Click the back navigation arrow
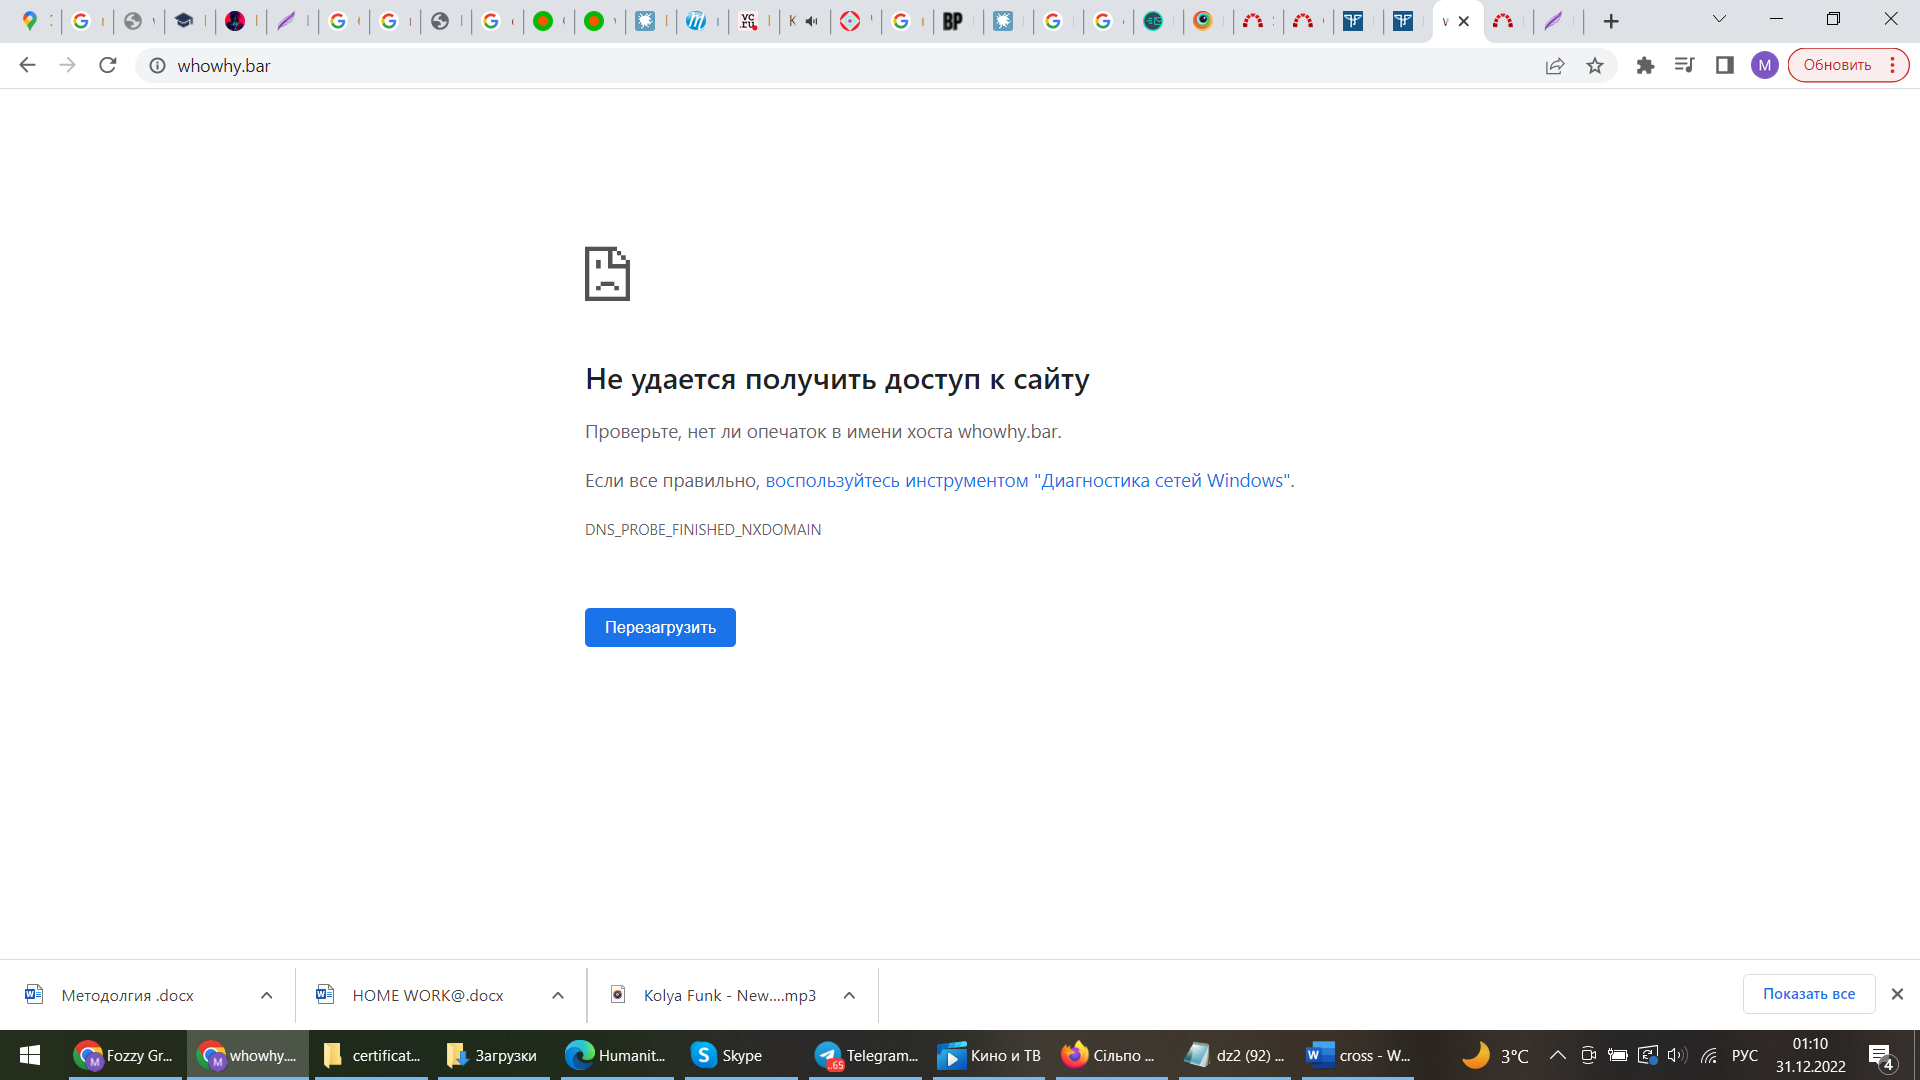This screenshot has width=1920, height=1080. [27, 66]
